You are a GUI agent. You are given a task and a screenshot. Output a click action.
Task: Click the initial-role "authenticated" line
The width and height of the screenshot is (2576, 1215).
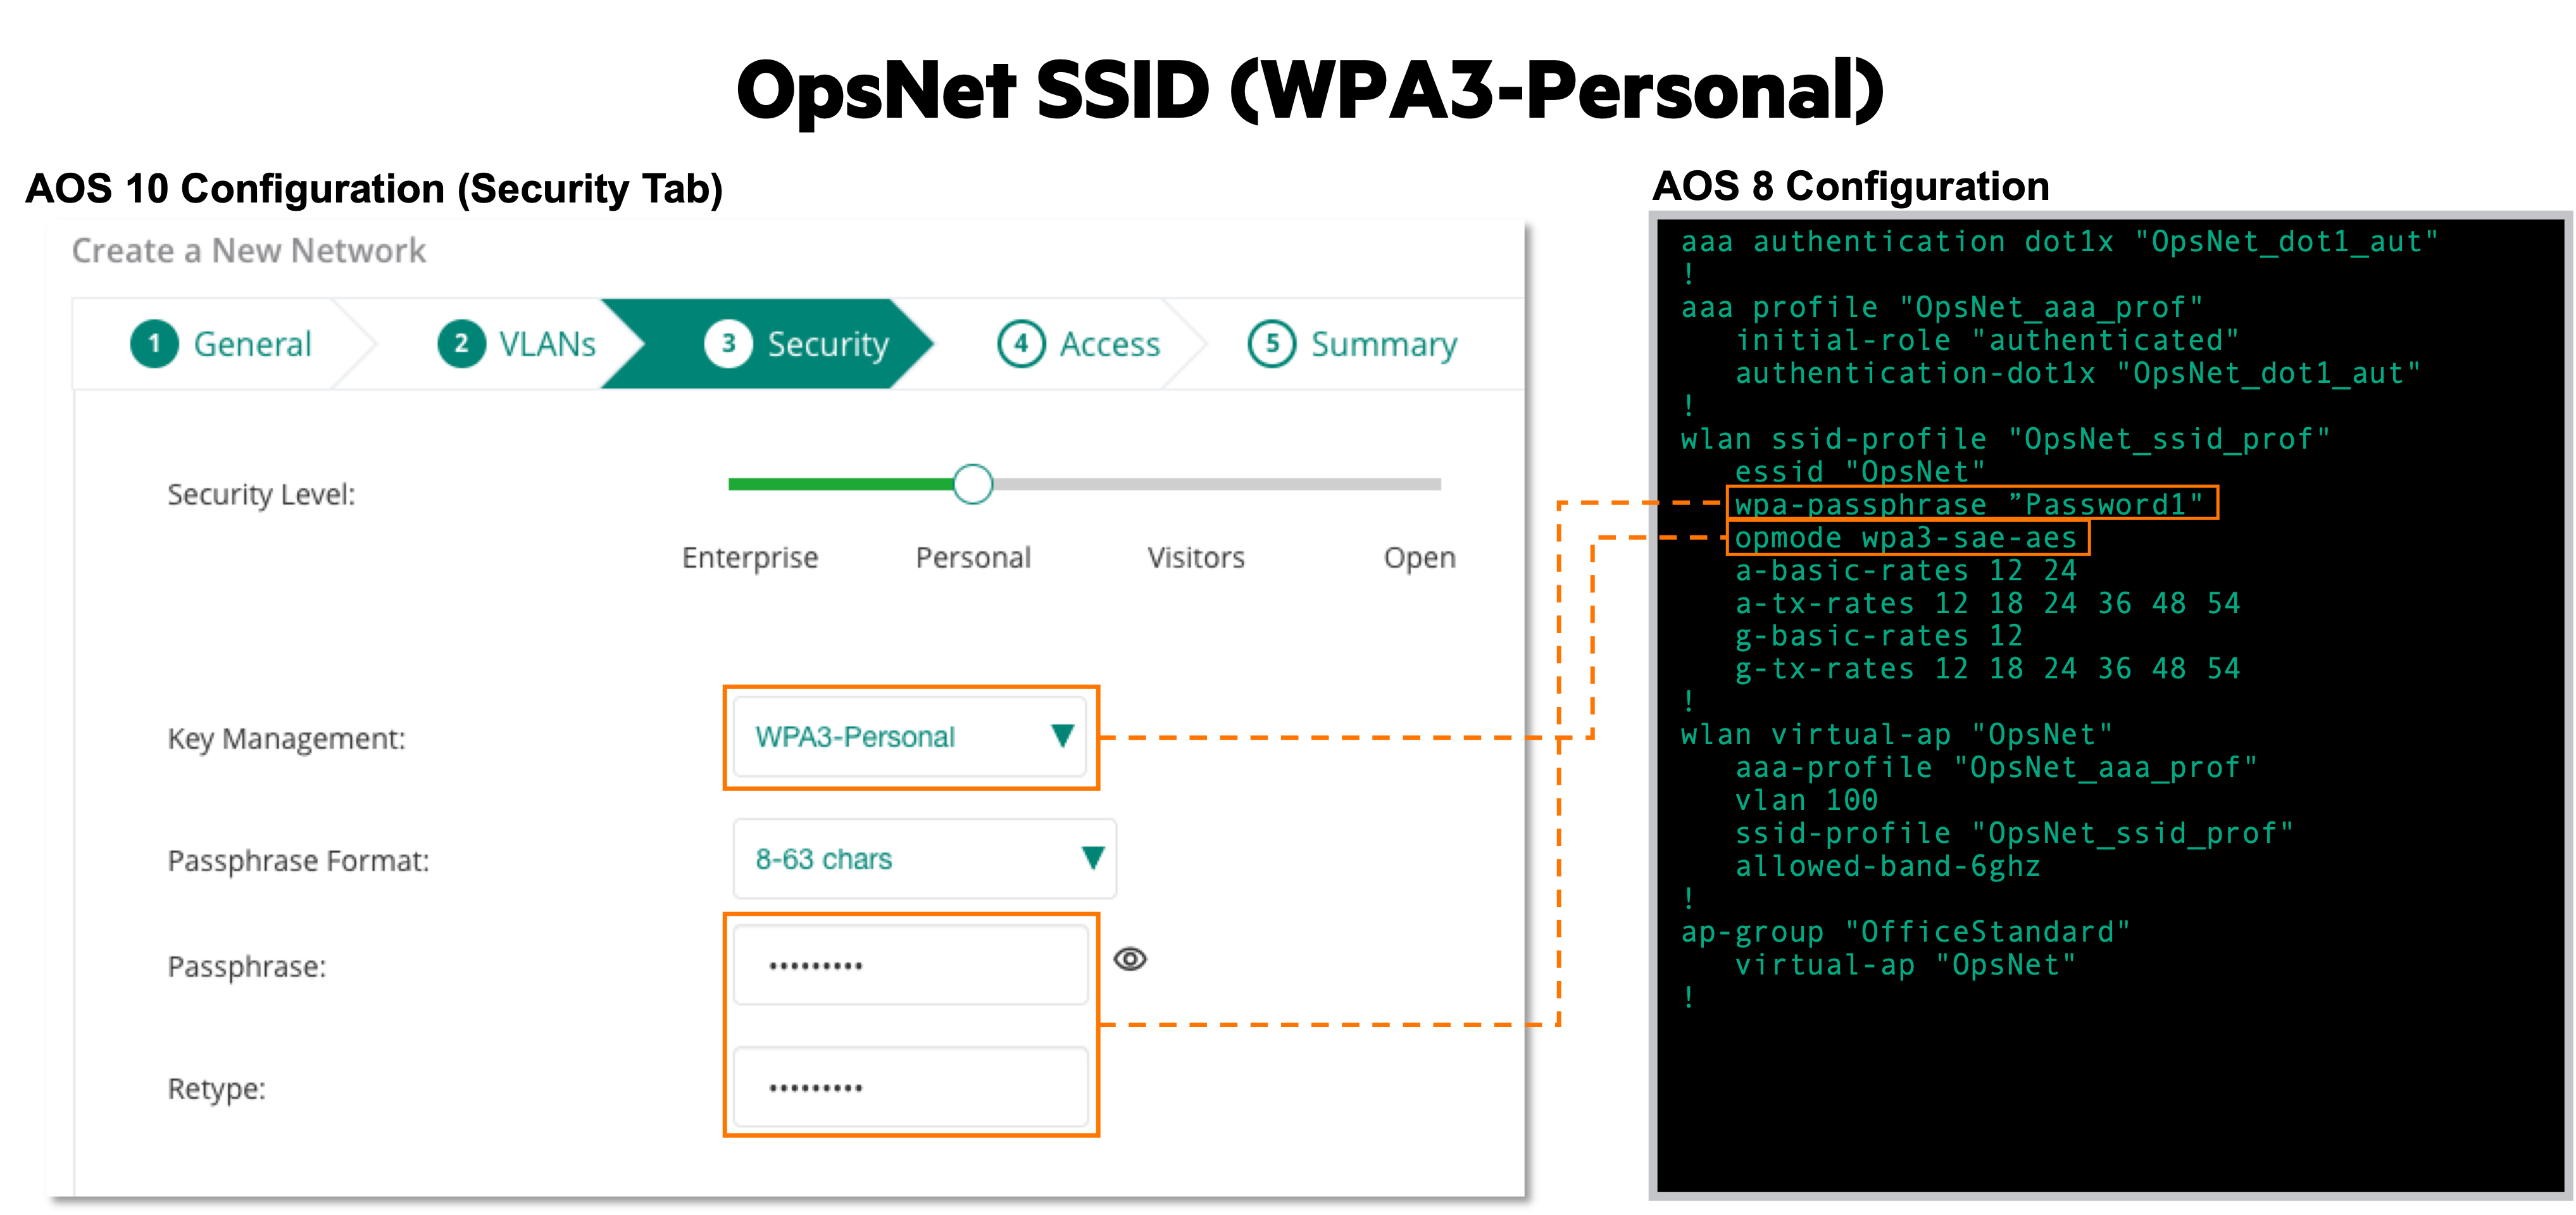pyautogui.click(x=1986, y=340)
